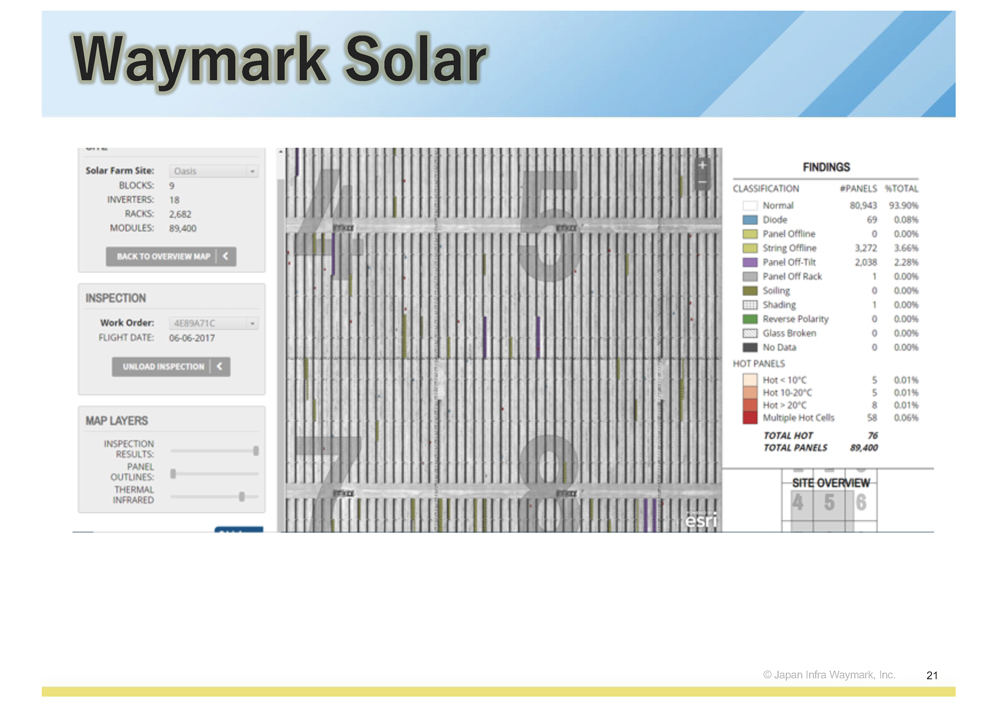Click the No Data dark swatch
1000x707 pixels.
click(x=750, y=347)
